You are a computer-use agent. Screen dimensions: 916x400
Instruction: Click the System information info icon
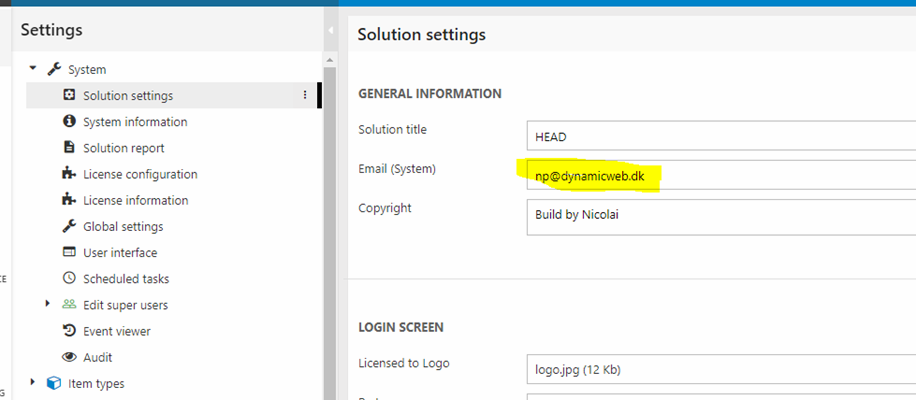[69, 122]
